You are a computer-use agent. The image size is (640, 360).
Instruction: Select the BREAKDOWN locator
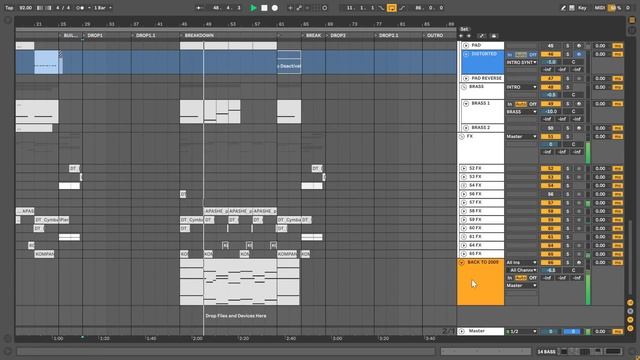[x=199, y=36]
